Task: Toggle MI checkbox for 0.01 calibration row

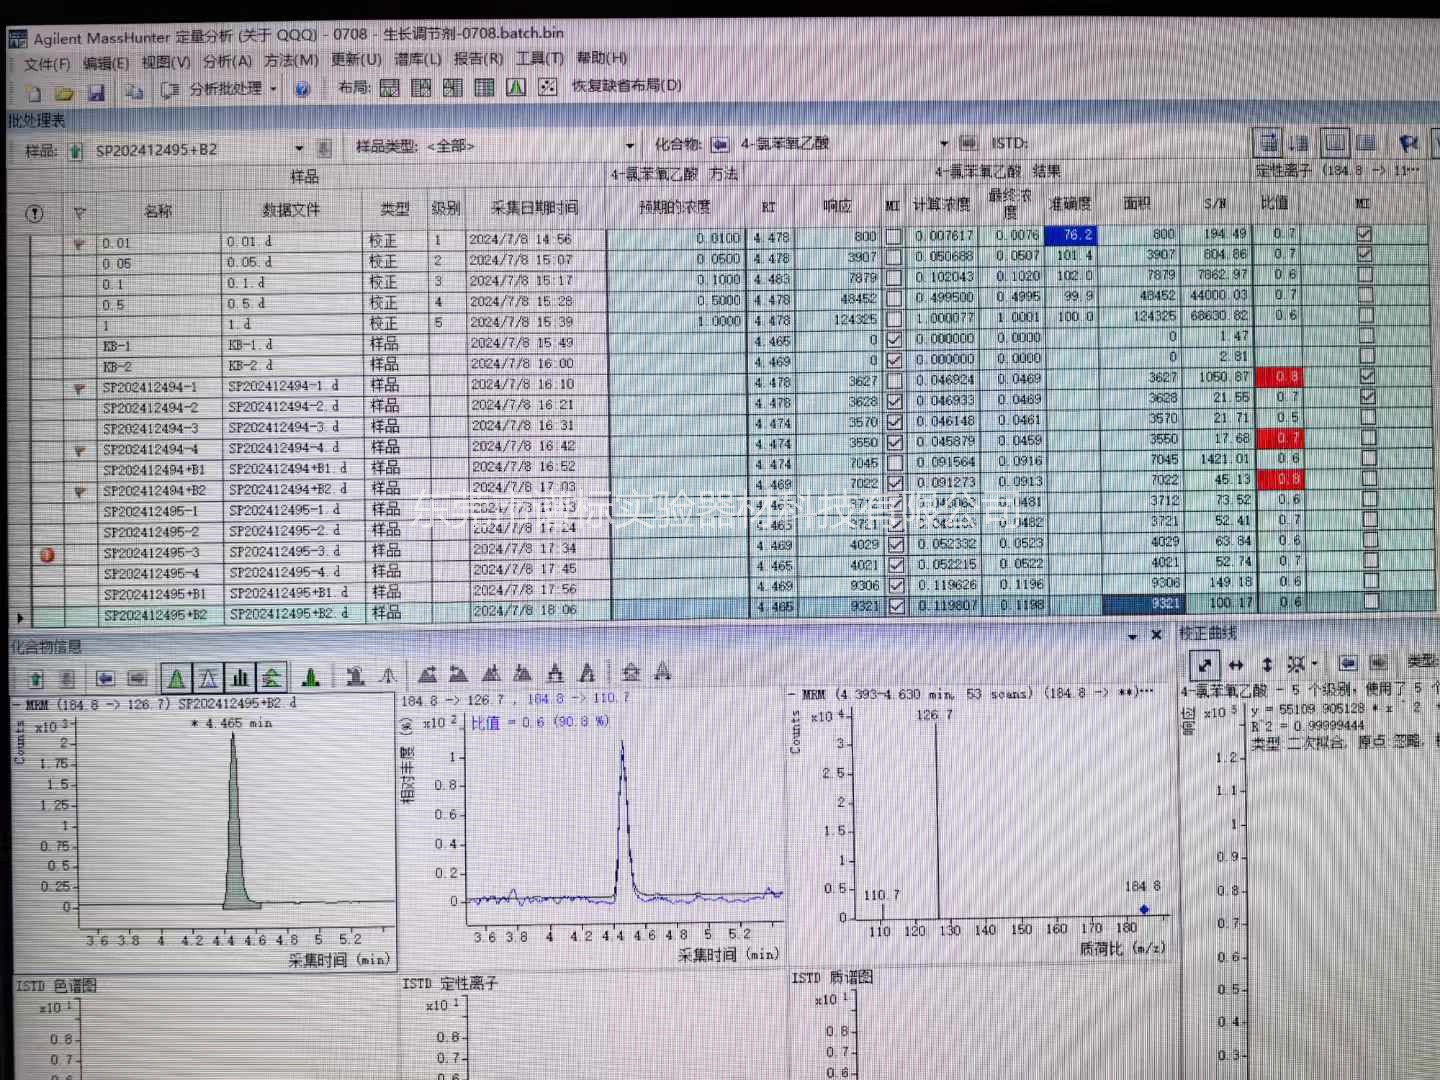Action: (893, 237)
